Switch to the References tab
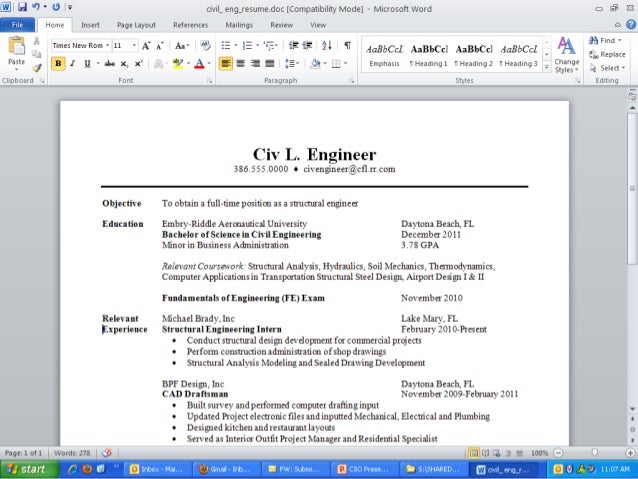Viewport: 638px width, 479px height. (190, 25)
